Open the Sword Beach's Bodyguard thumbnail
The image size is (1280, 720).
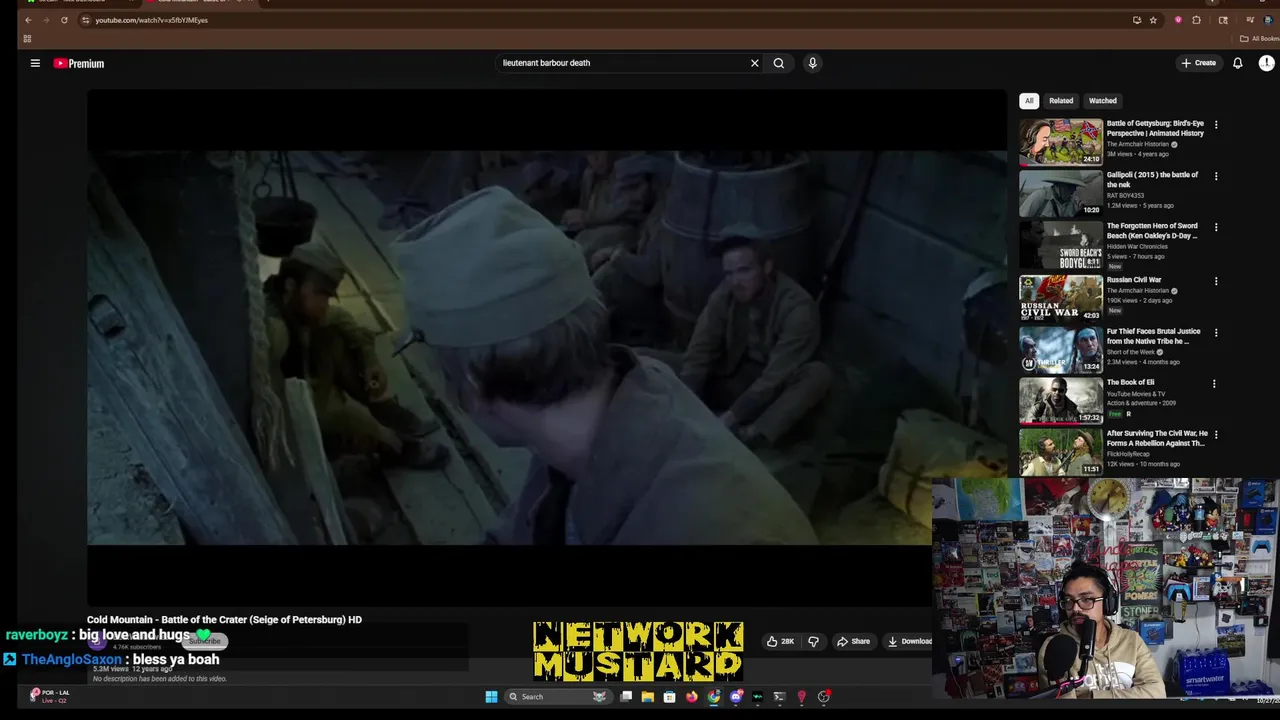pyautogui.click(x=1061, y=245)
